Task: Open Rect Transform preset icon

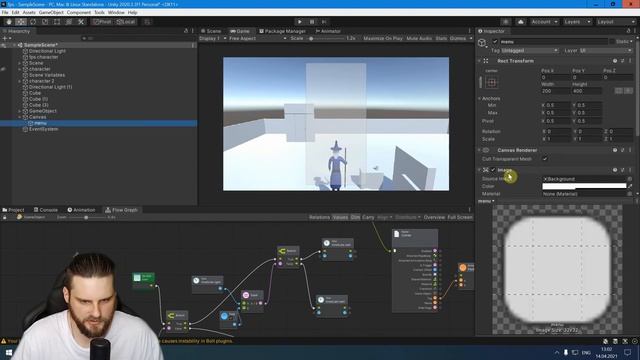Action: point(622,61)
